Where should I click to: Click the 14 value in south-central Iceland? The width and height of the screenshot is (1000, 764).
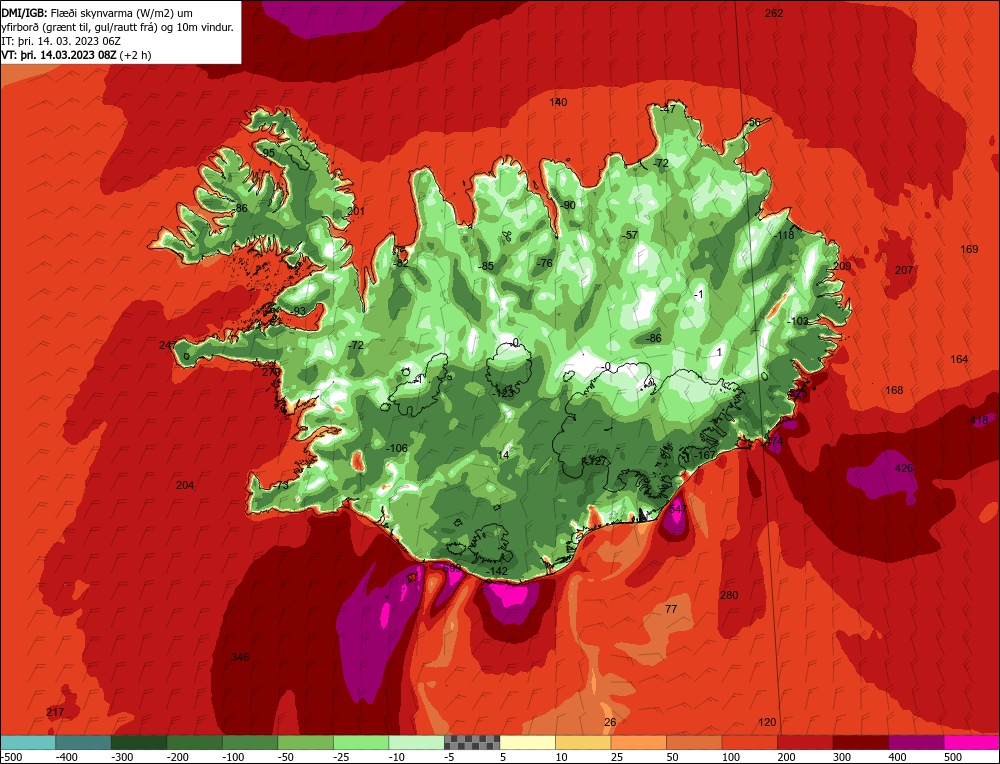point(504,455)
